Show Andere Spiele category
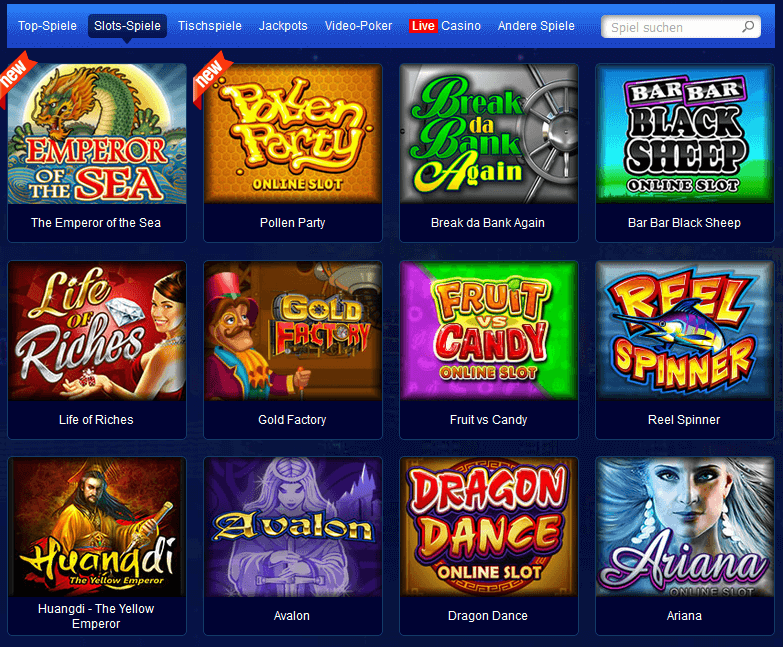 tap(536, 26)
